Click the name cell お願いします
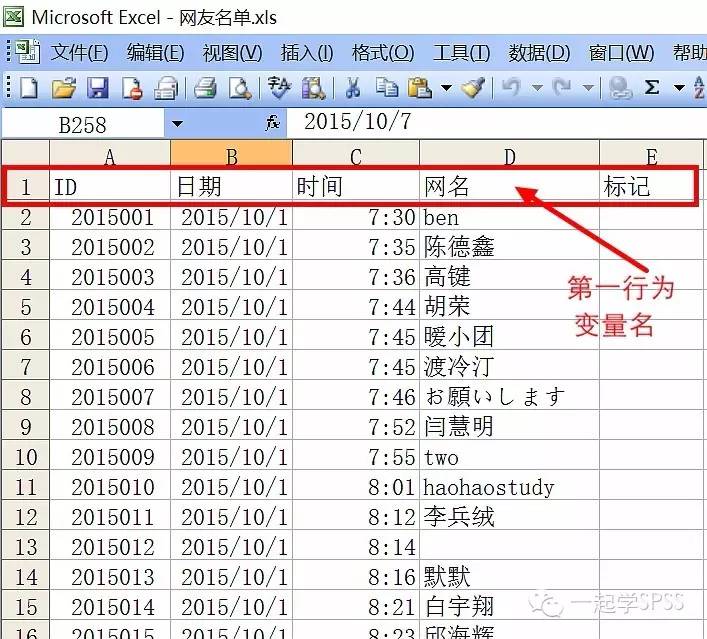The height and width of the screenshot is (639, 707). point(510,397)
